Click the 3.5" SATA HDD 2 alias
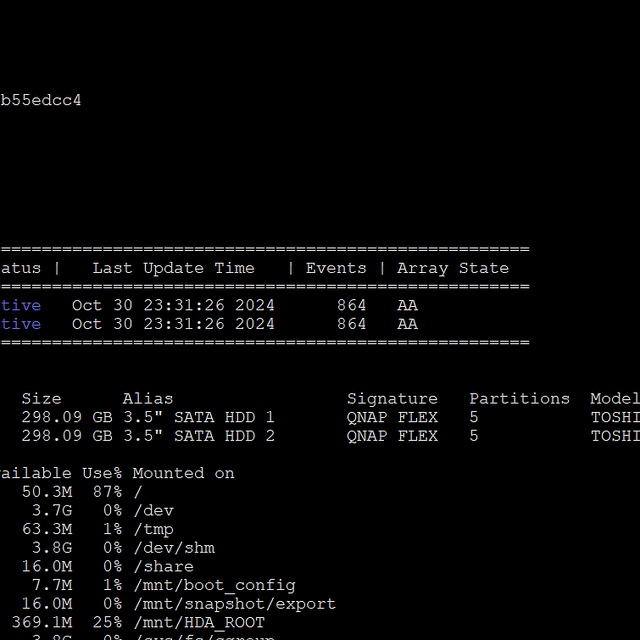Image resolution: width=640 pixels, height=640 pixels. click(x=198, y=436)
